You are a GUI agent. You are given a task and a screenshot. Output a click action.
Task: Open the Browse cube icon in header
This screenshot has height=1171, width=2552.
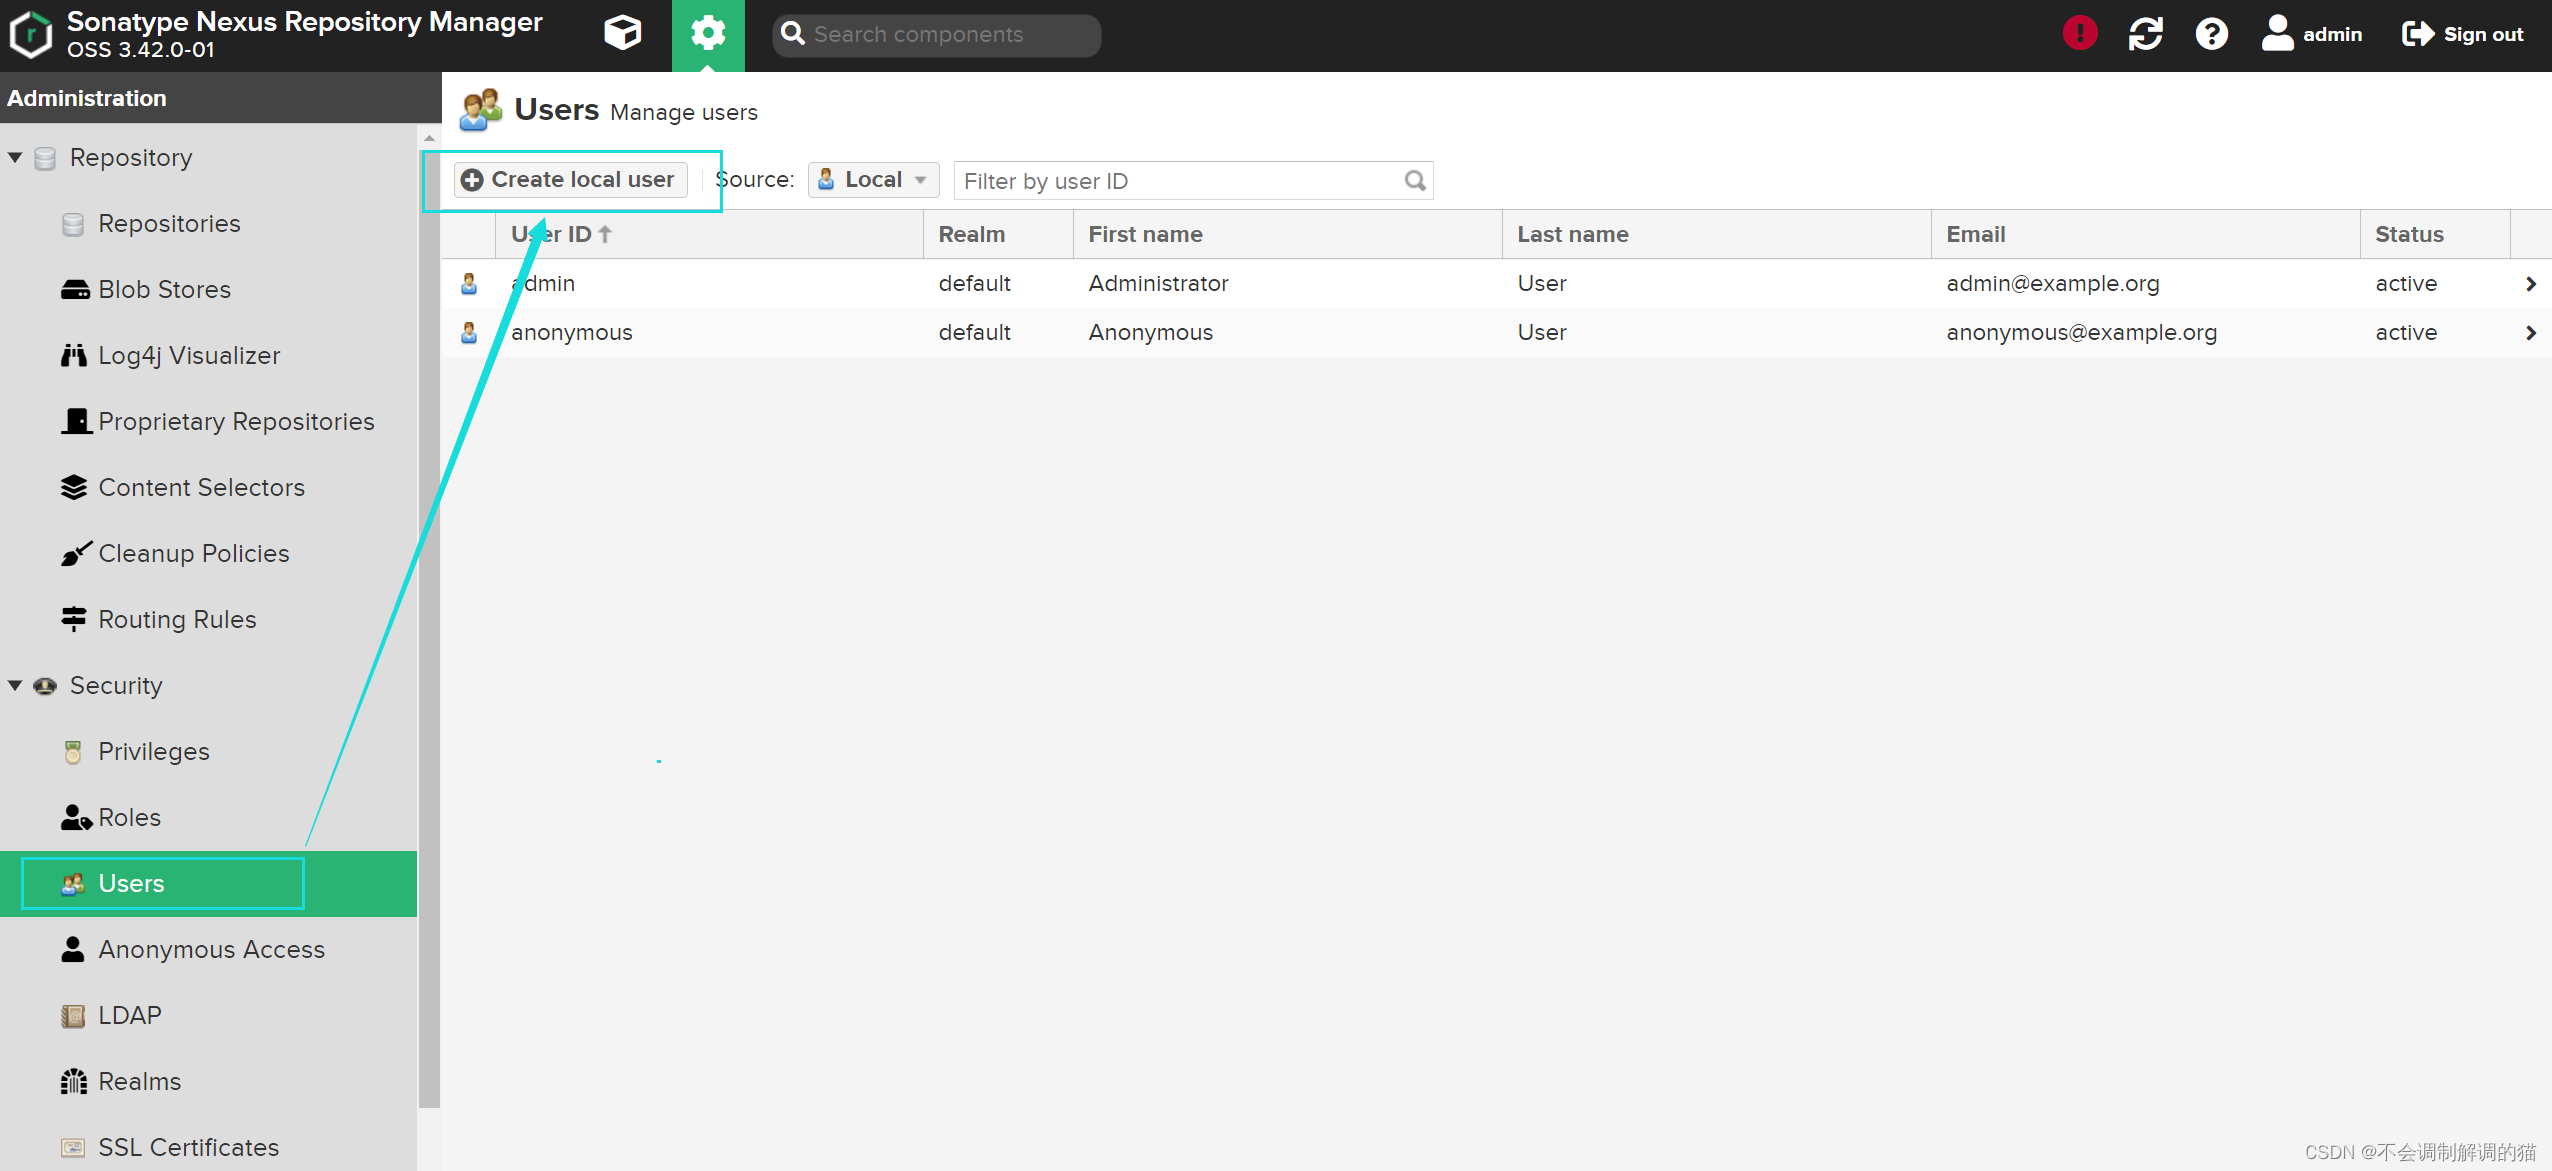point(622,34)
